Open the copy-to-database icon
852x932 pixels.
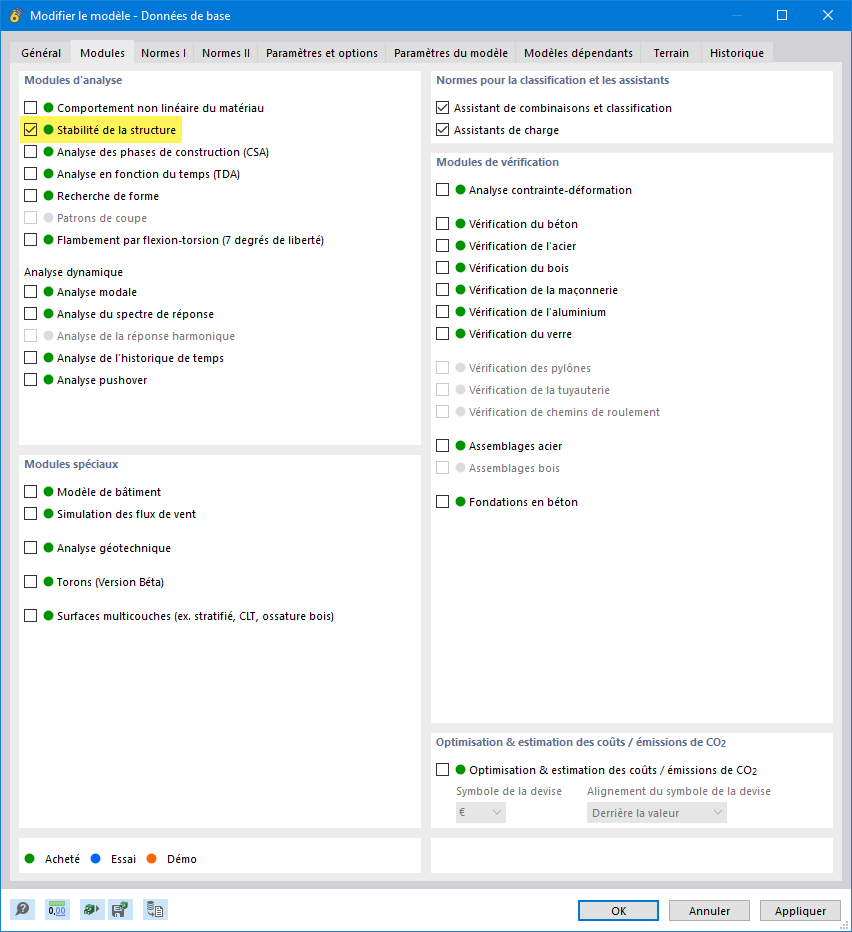(155, 909)
